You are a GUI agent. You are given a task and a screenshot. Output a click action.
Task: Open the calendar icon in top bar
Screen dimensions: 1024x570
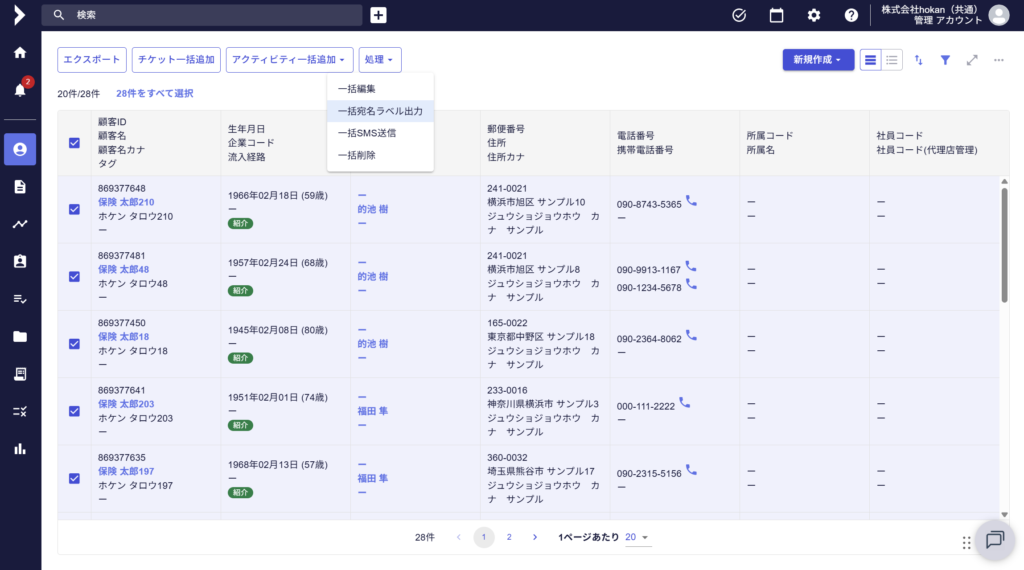776,15
